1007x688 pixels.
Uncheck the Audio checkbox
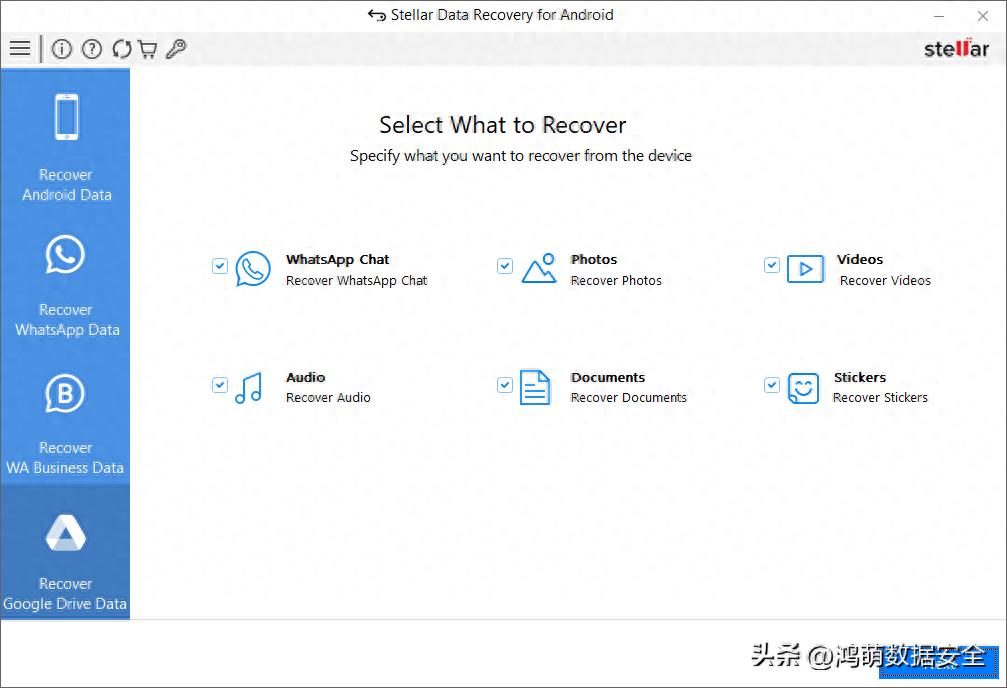(x=220, y=385)
